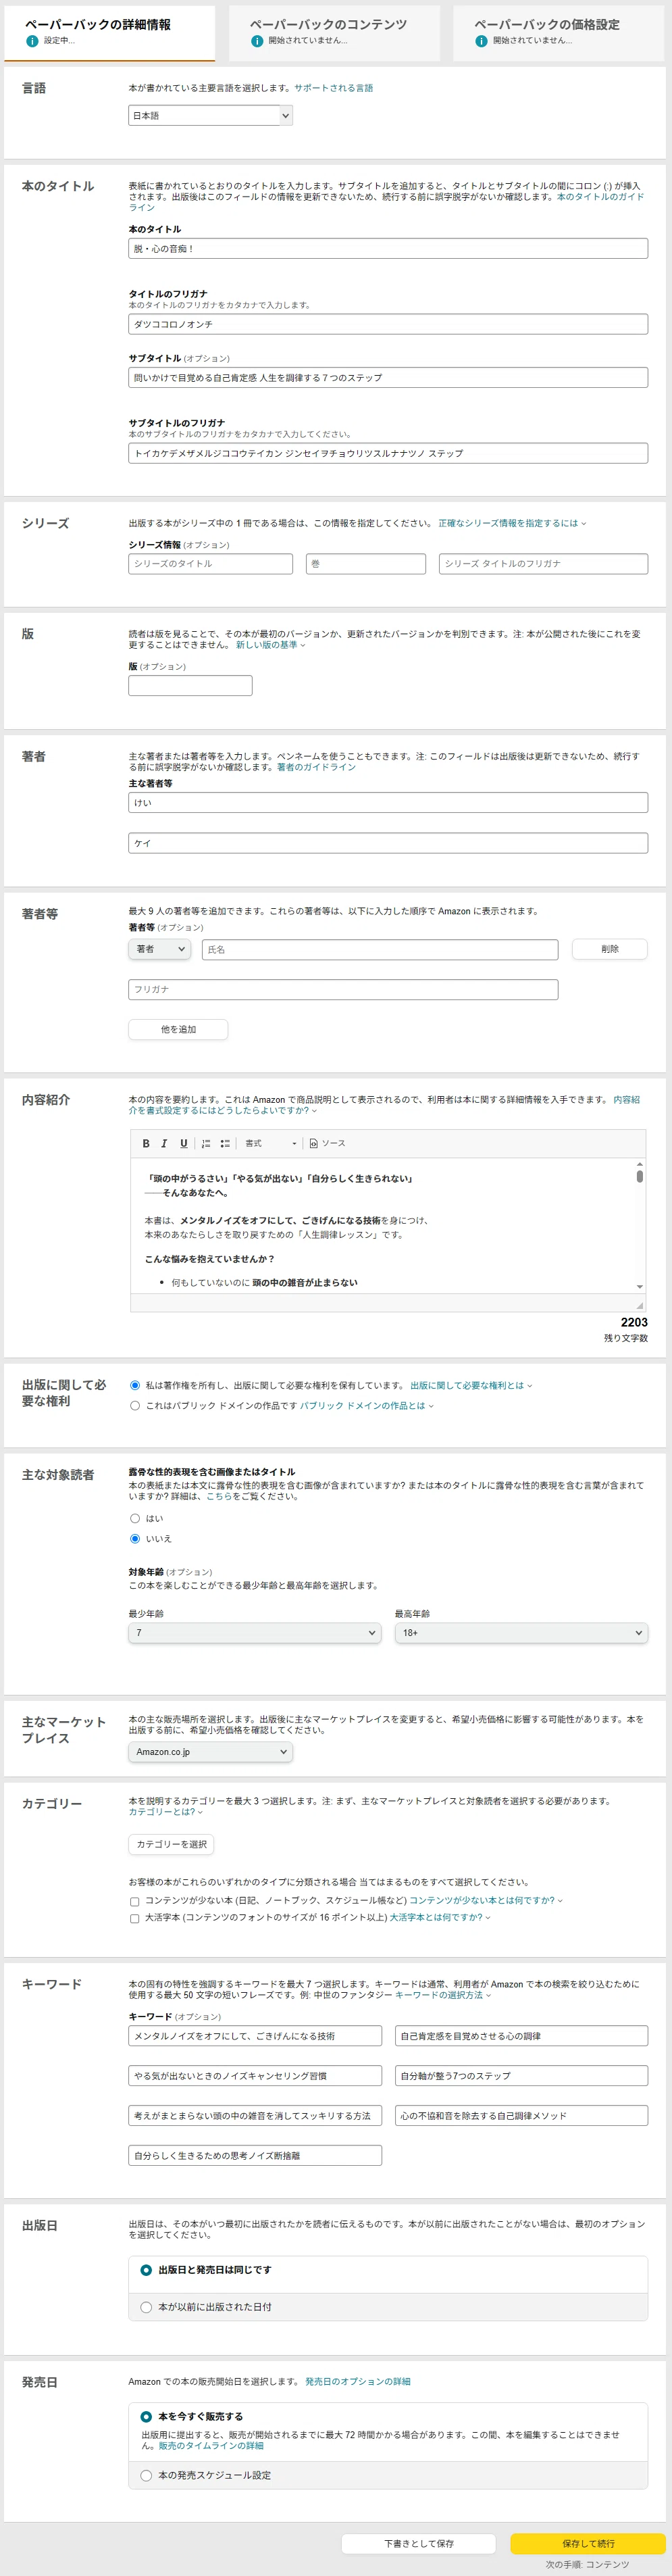Image resolution: width=672 pixels, height=2576 pixels.
Task: Insert bulleted list in description editor
Action: [x=225, y=1143]
